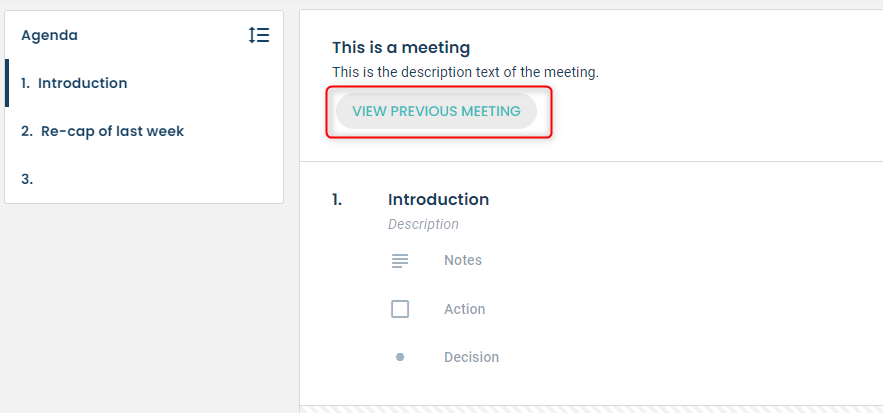This screenshot has height=413, width=883.
Task: Select Introduction in the agenda sidebar
Action: 74,83
